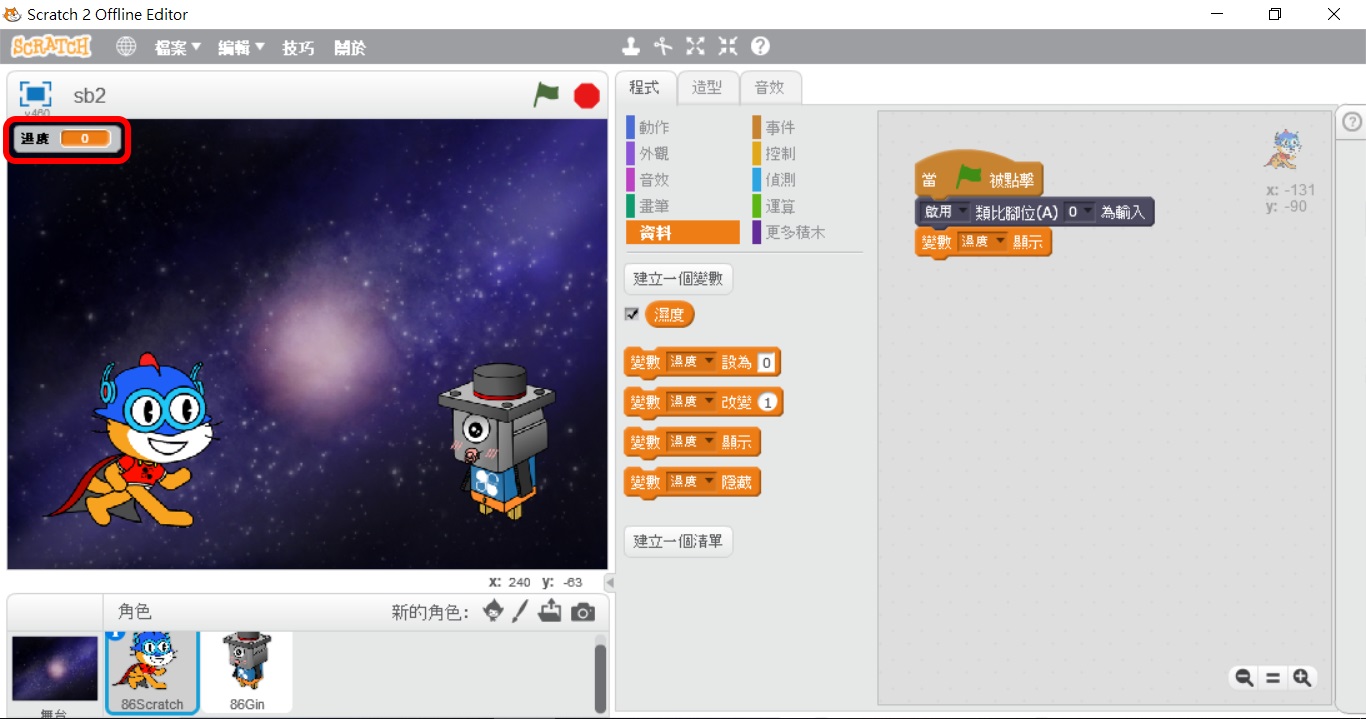Open the 編輯 menu

click(x=241, y=47)
